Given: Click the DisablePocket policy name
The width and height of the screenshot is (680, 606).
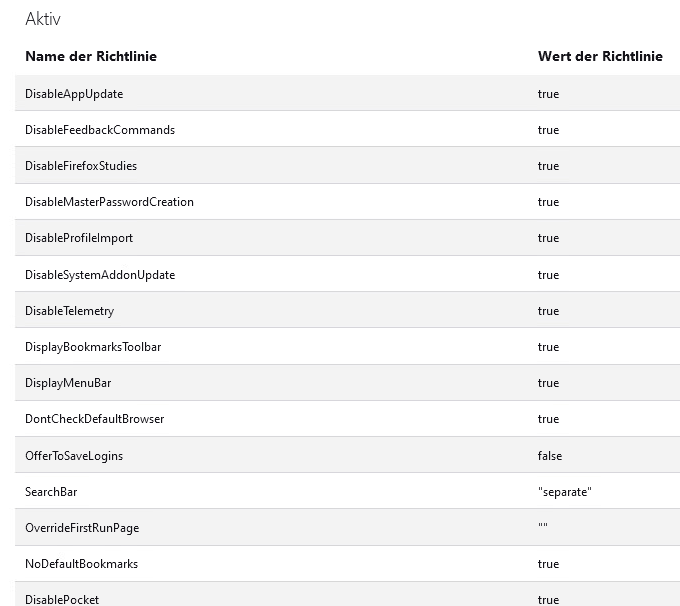Looking at the screenshot, I should (62, 599).
